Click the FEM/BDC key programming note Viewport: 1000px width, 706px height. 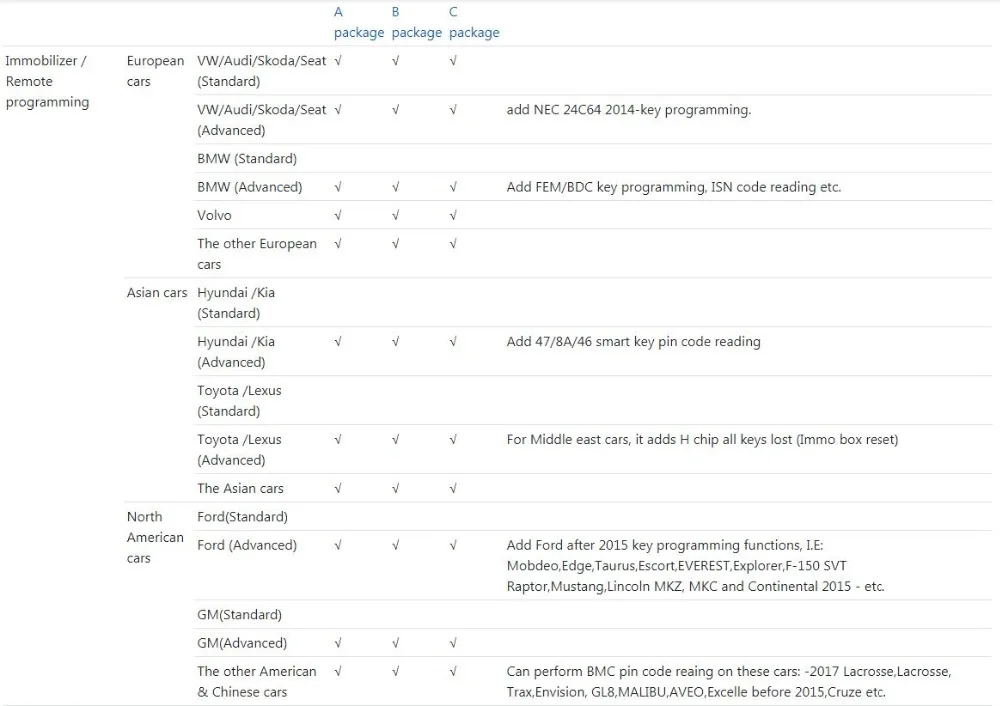click(674, 187)
